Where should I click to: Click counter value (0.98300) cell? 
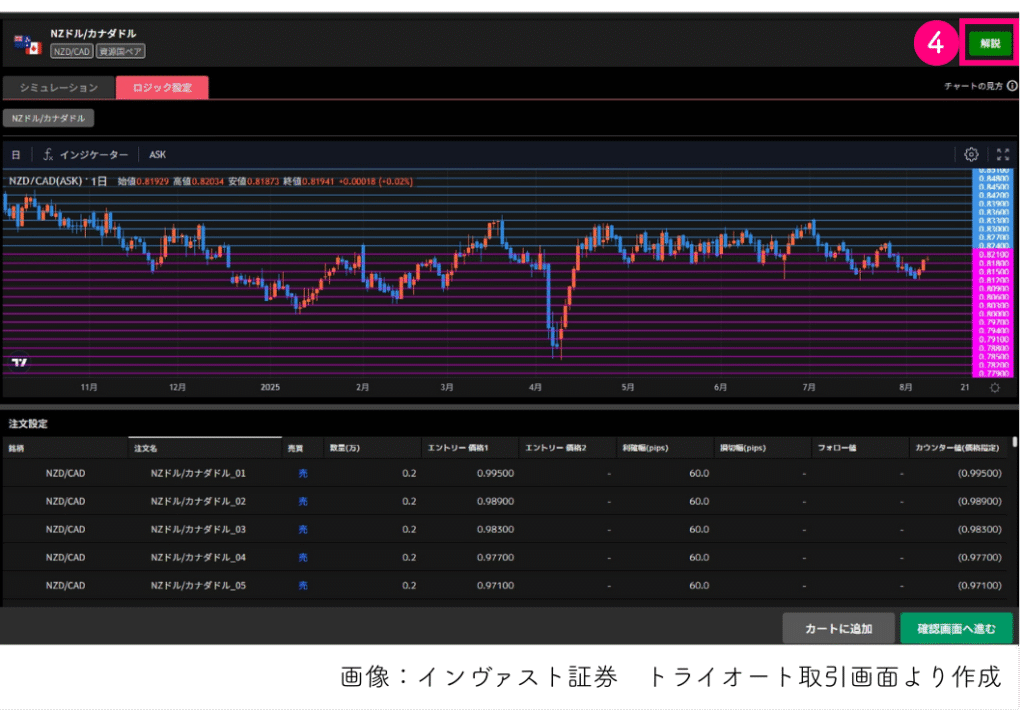(980, 530)
